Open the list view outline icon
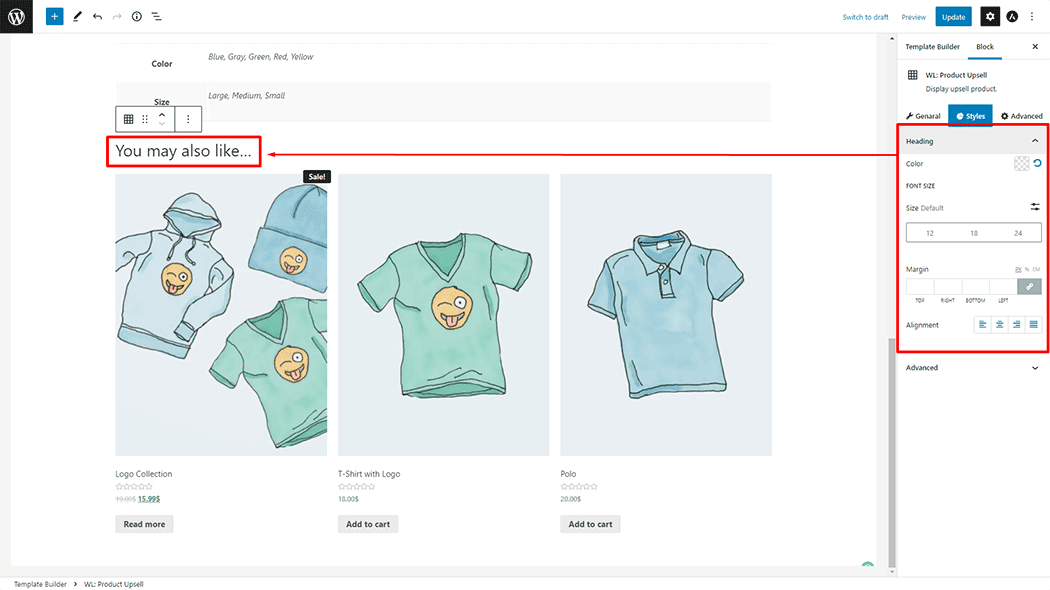This screenshot has width=1050, height=590. [157, 17]
